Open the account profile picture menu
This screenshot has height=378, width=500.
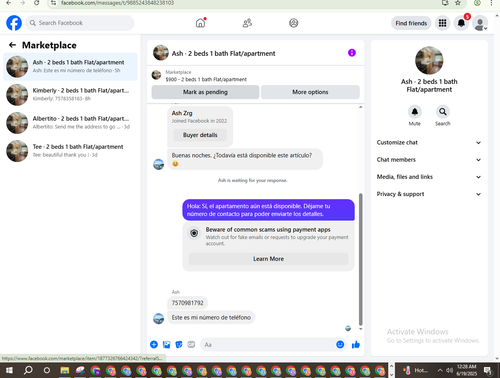point(480,23)
